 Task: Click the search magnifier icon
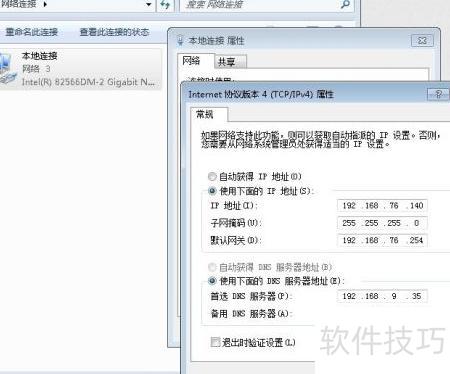(346, 4)
